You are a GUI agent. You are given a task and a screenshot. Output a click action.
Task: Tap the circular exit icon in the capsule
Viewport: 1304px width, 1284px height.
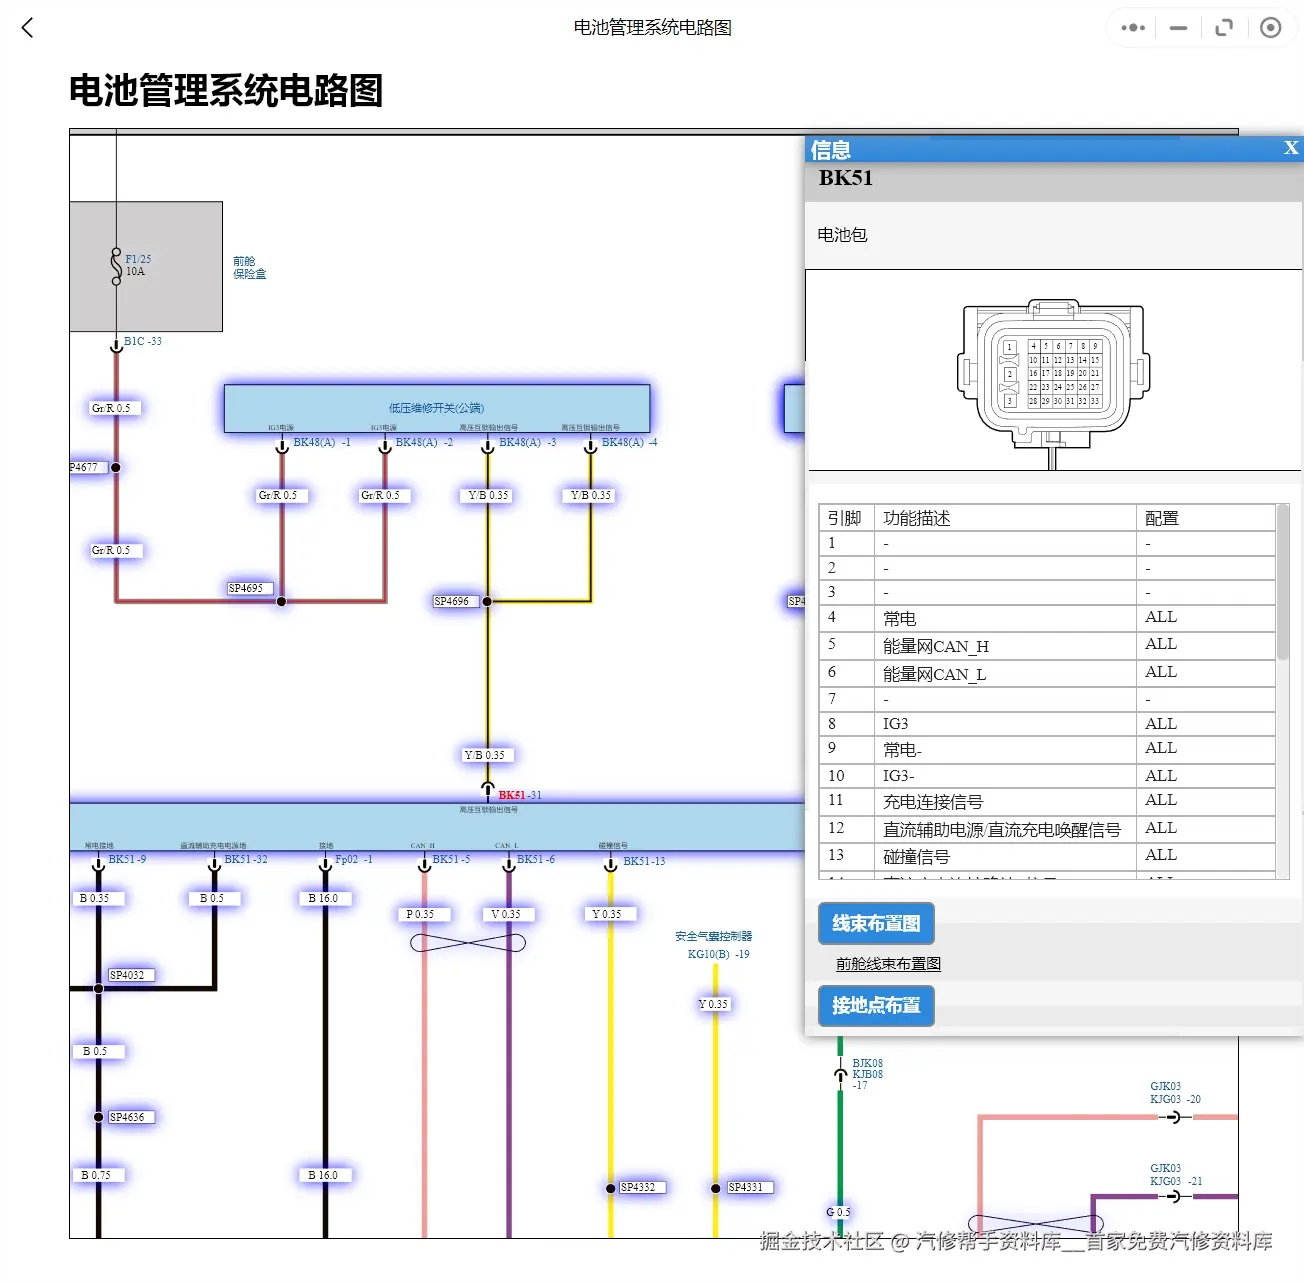click(x=1270, y=27)
